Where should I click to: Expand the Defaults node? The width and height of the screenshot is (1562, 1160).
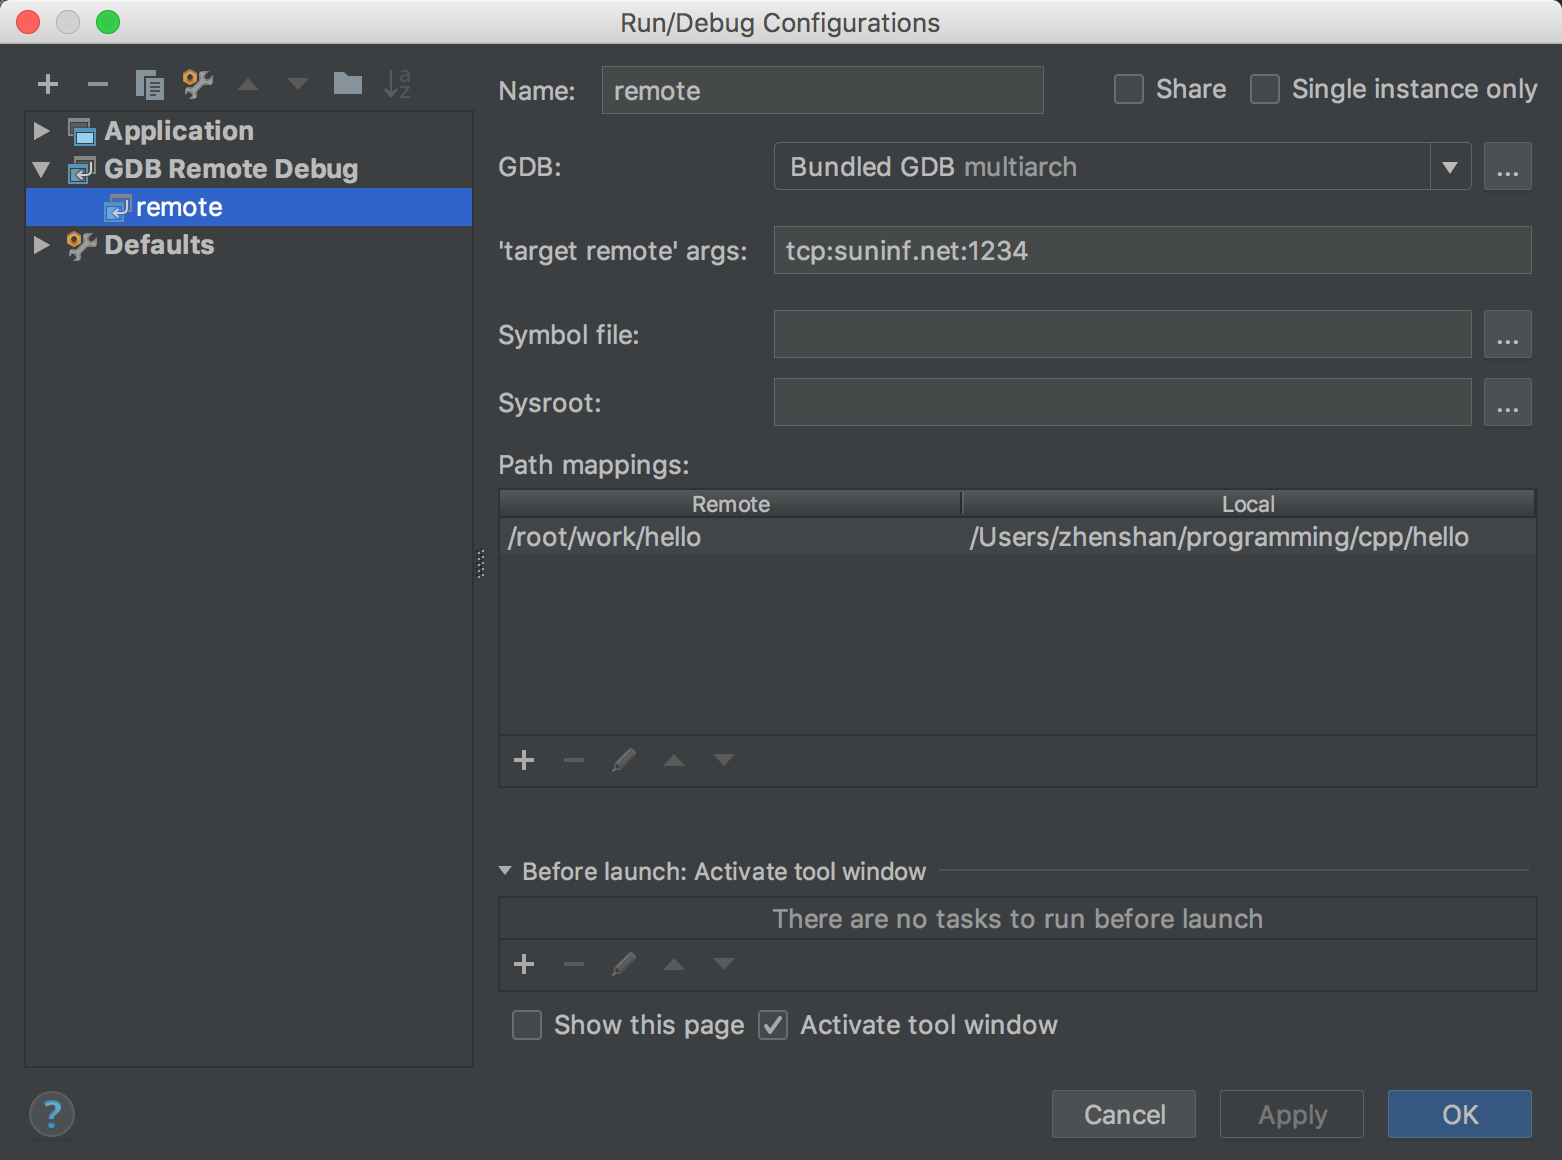tap(41, 245)
